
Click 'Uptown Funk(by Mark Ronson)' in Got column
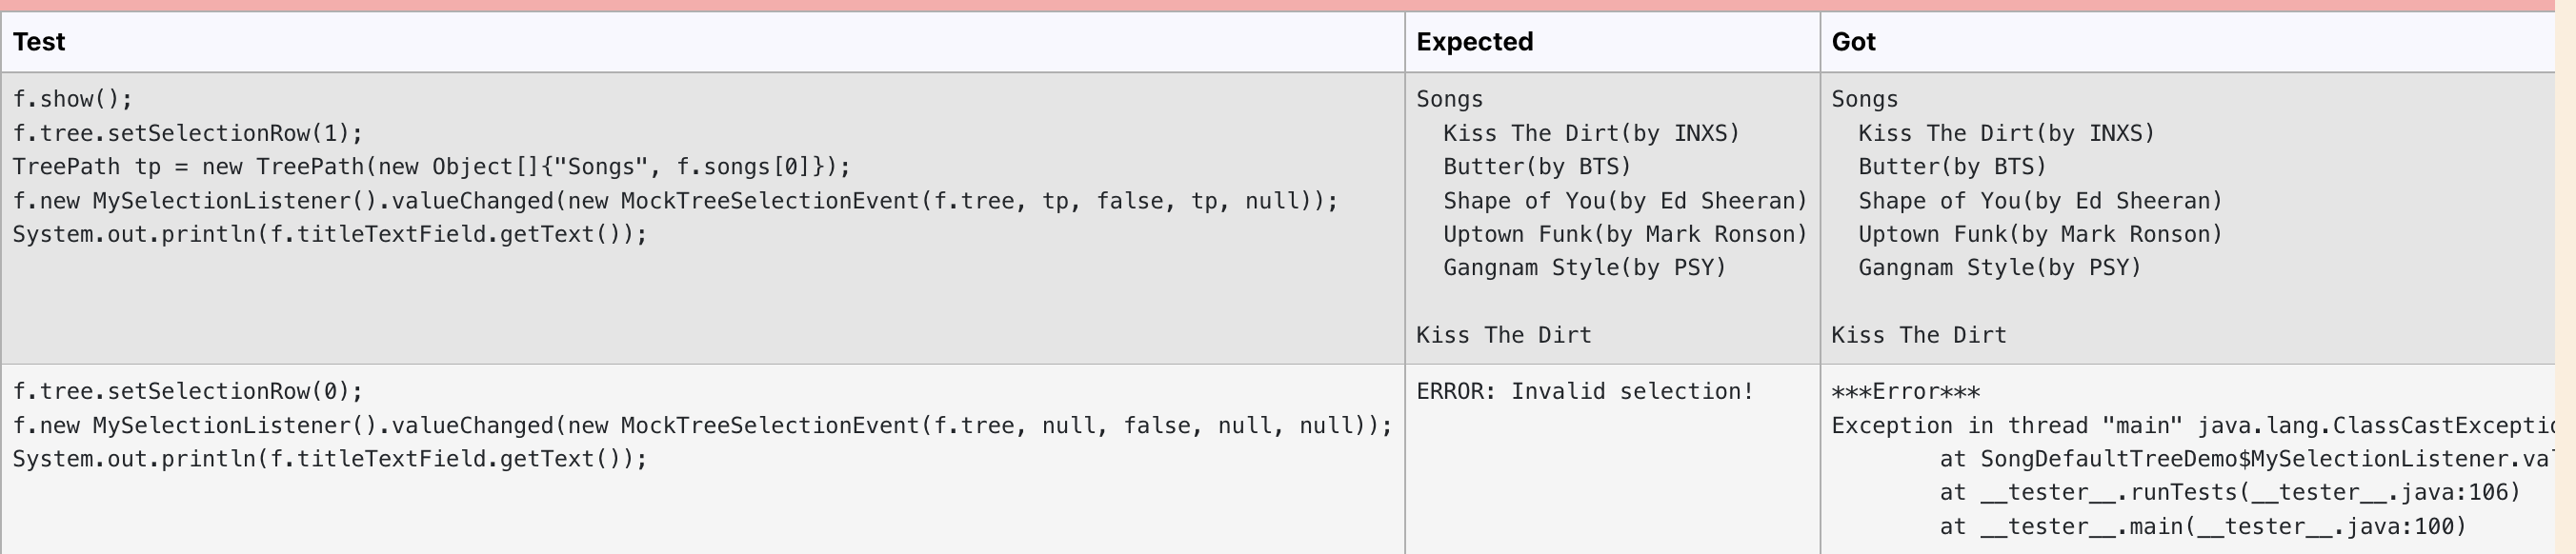tap(2040, 234)
